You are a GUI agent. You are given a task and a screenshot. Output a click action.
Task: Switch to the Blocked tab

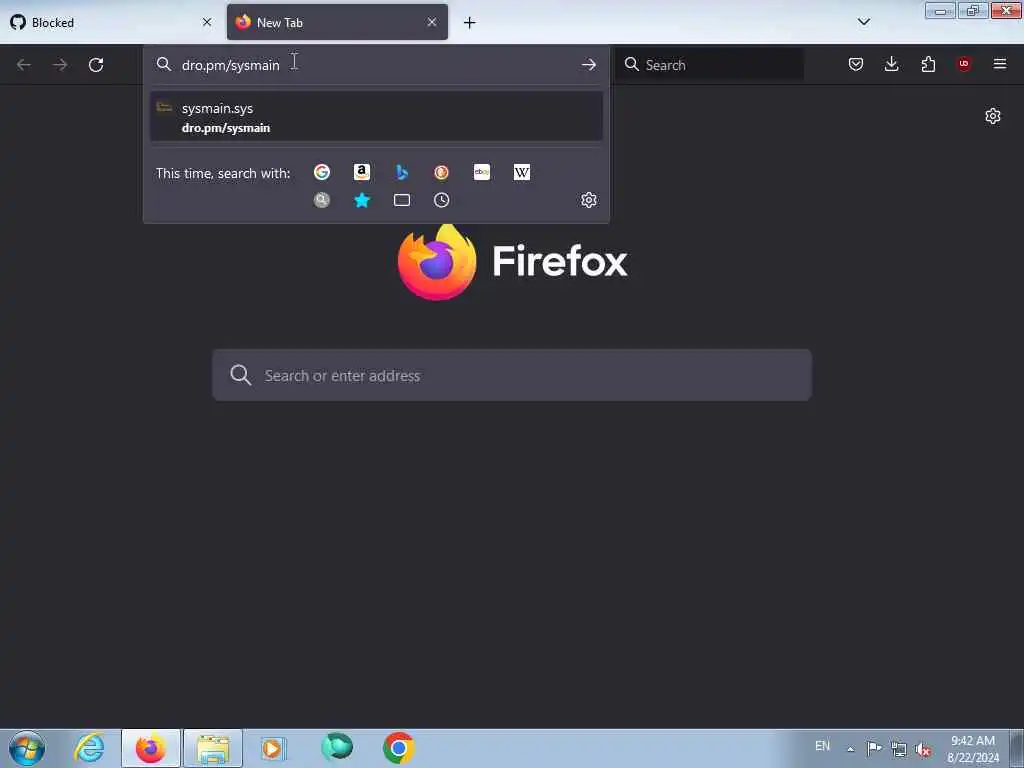coord(111,22)
